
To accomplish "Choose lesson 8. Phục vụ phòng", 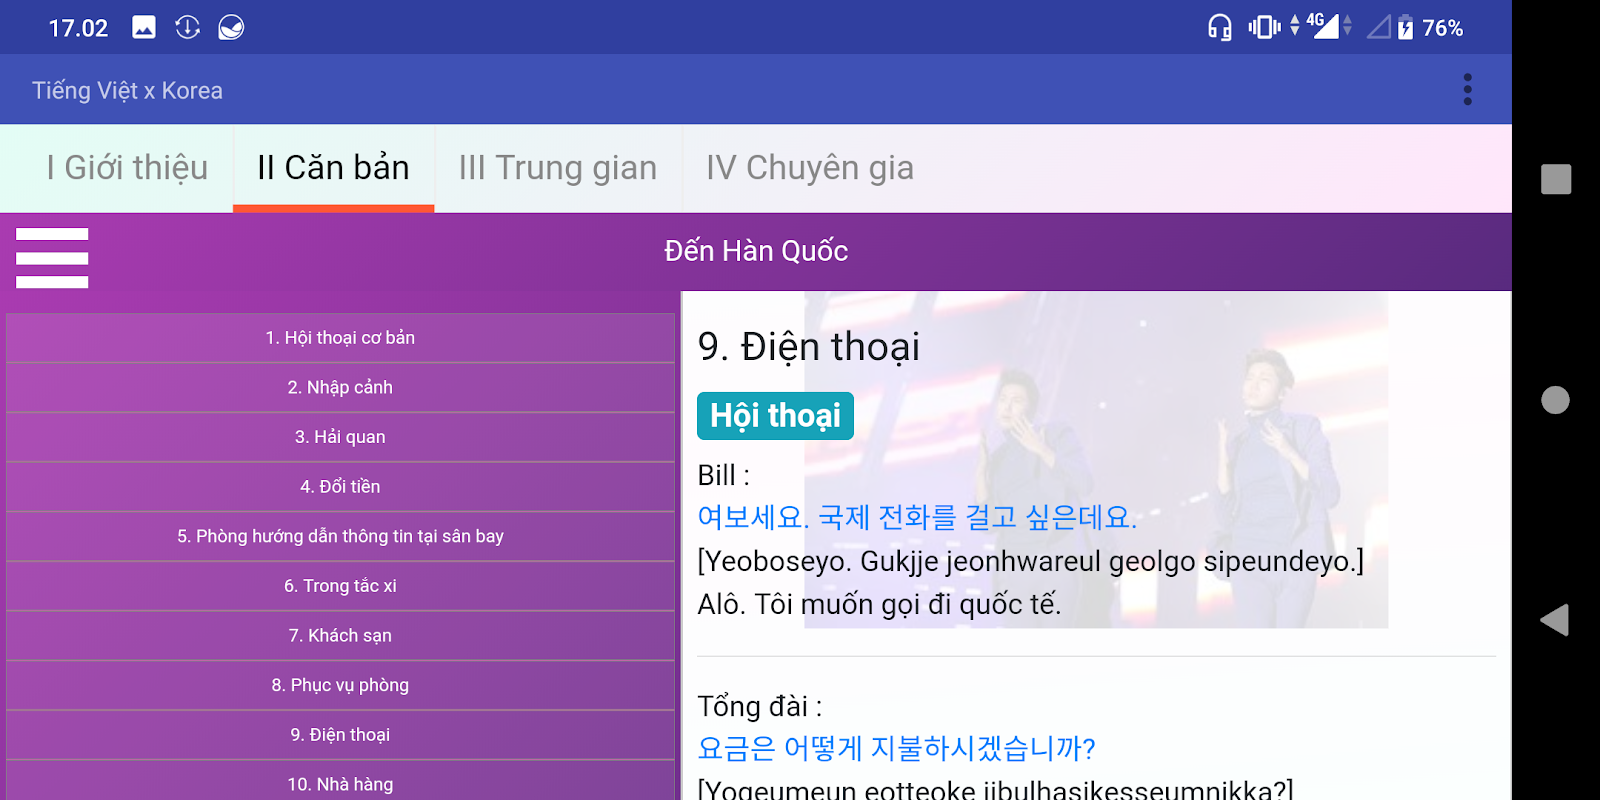I will pos(340,685).
